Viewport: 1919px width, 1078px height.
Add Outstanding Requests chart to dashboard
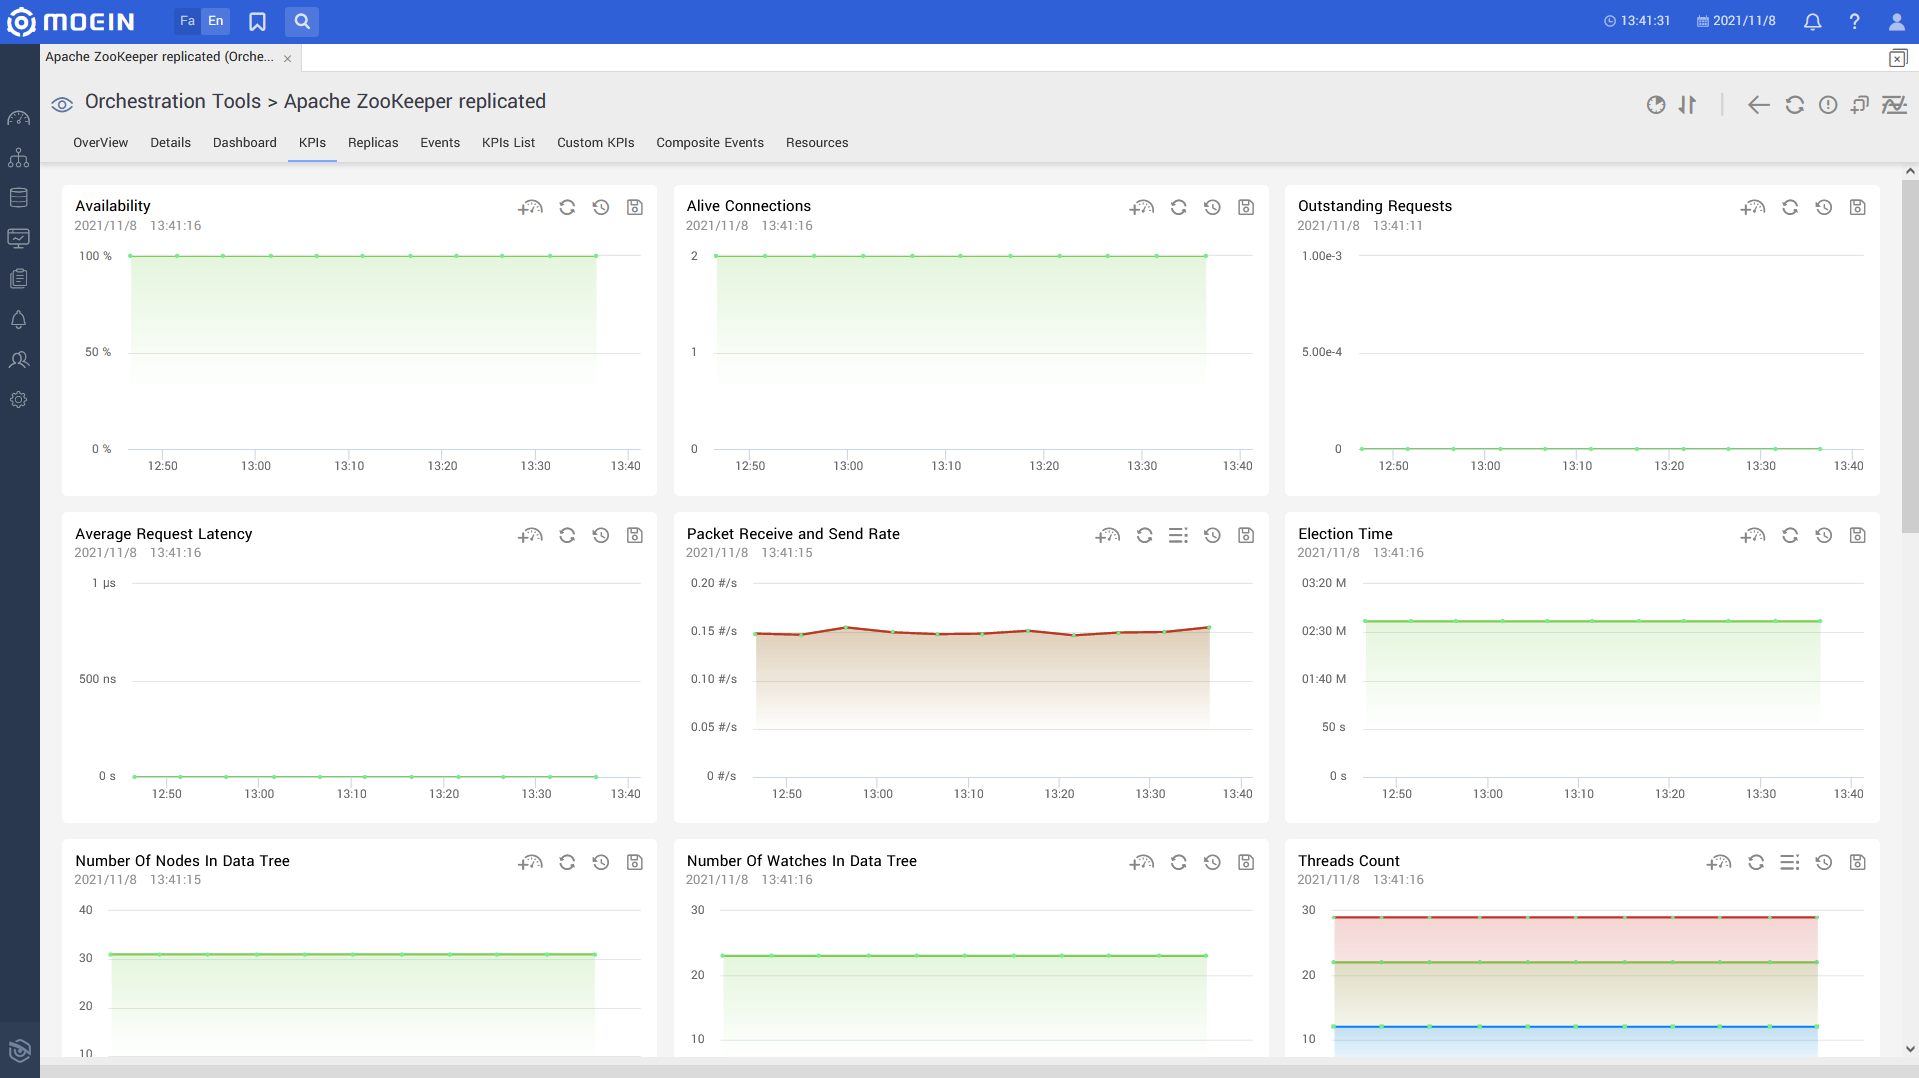point(1753,207)
